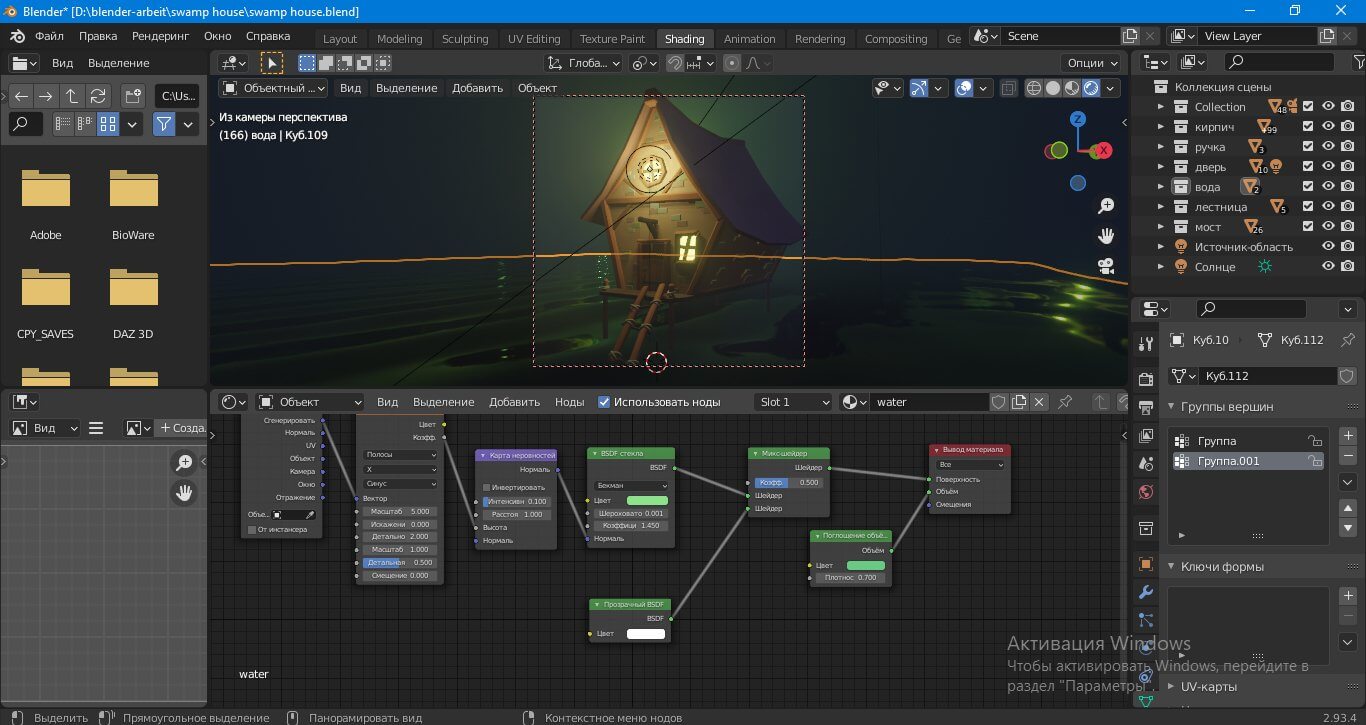The height and width of the screenshot is (725, 1366).
Task: Hide the 'вода' collection in viewport
Action: [1328, 187]
